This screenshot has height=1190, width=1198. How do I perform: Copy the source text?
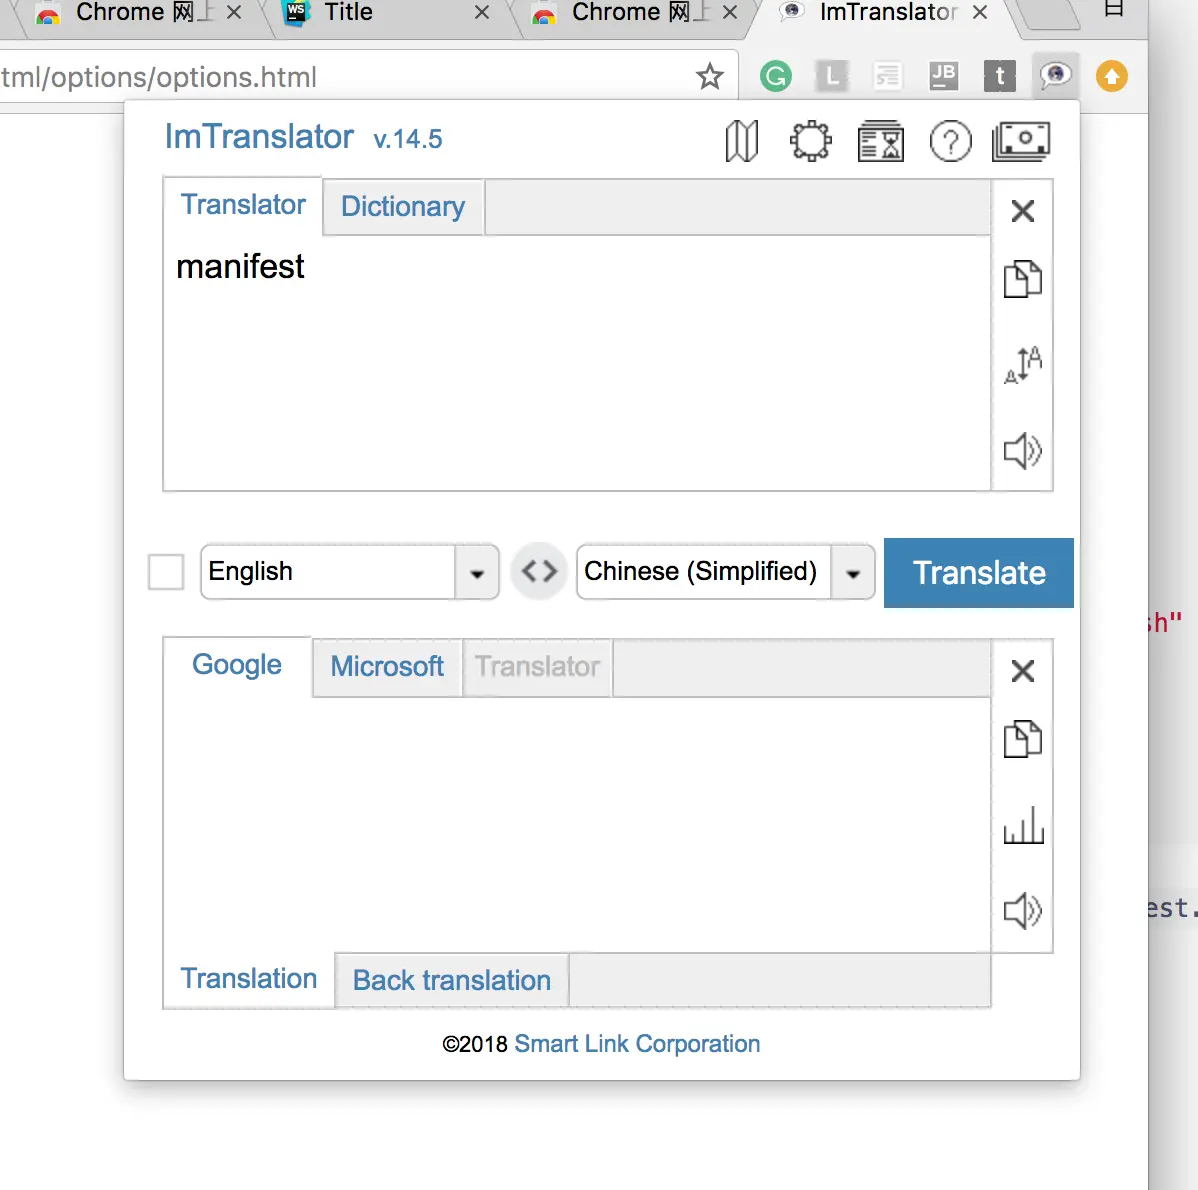click(1022, 279)
